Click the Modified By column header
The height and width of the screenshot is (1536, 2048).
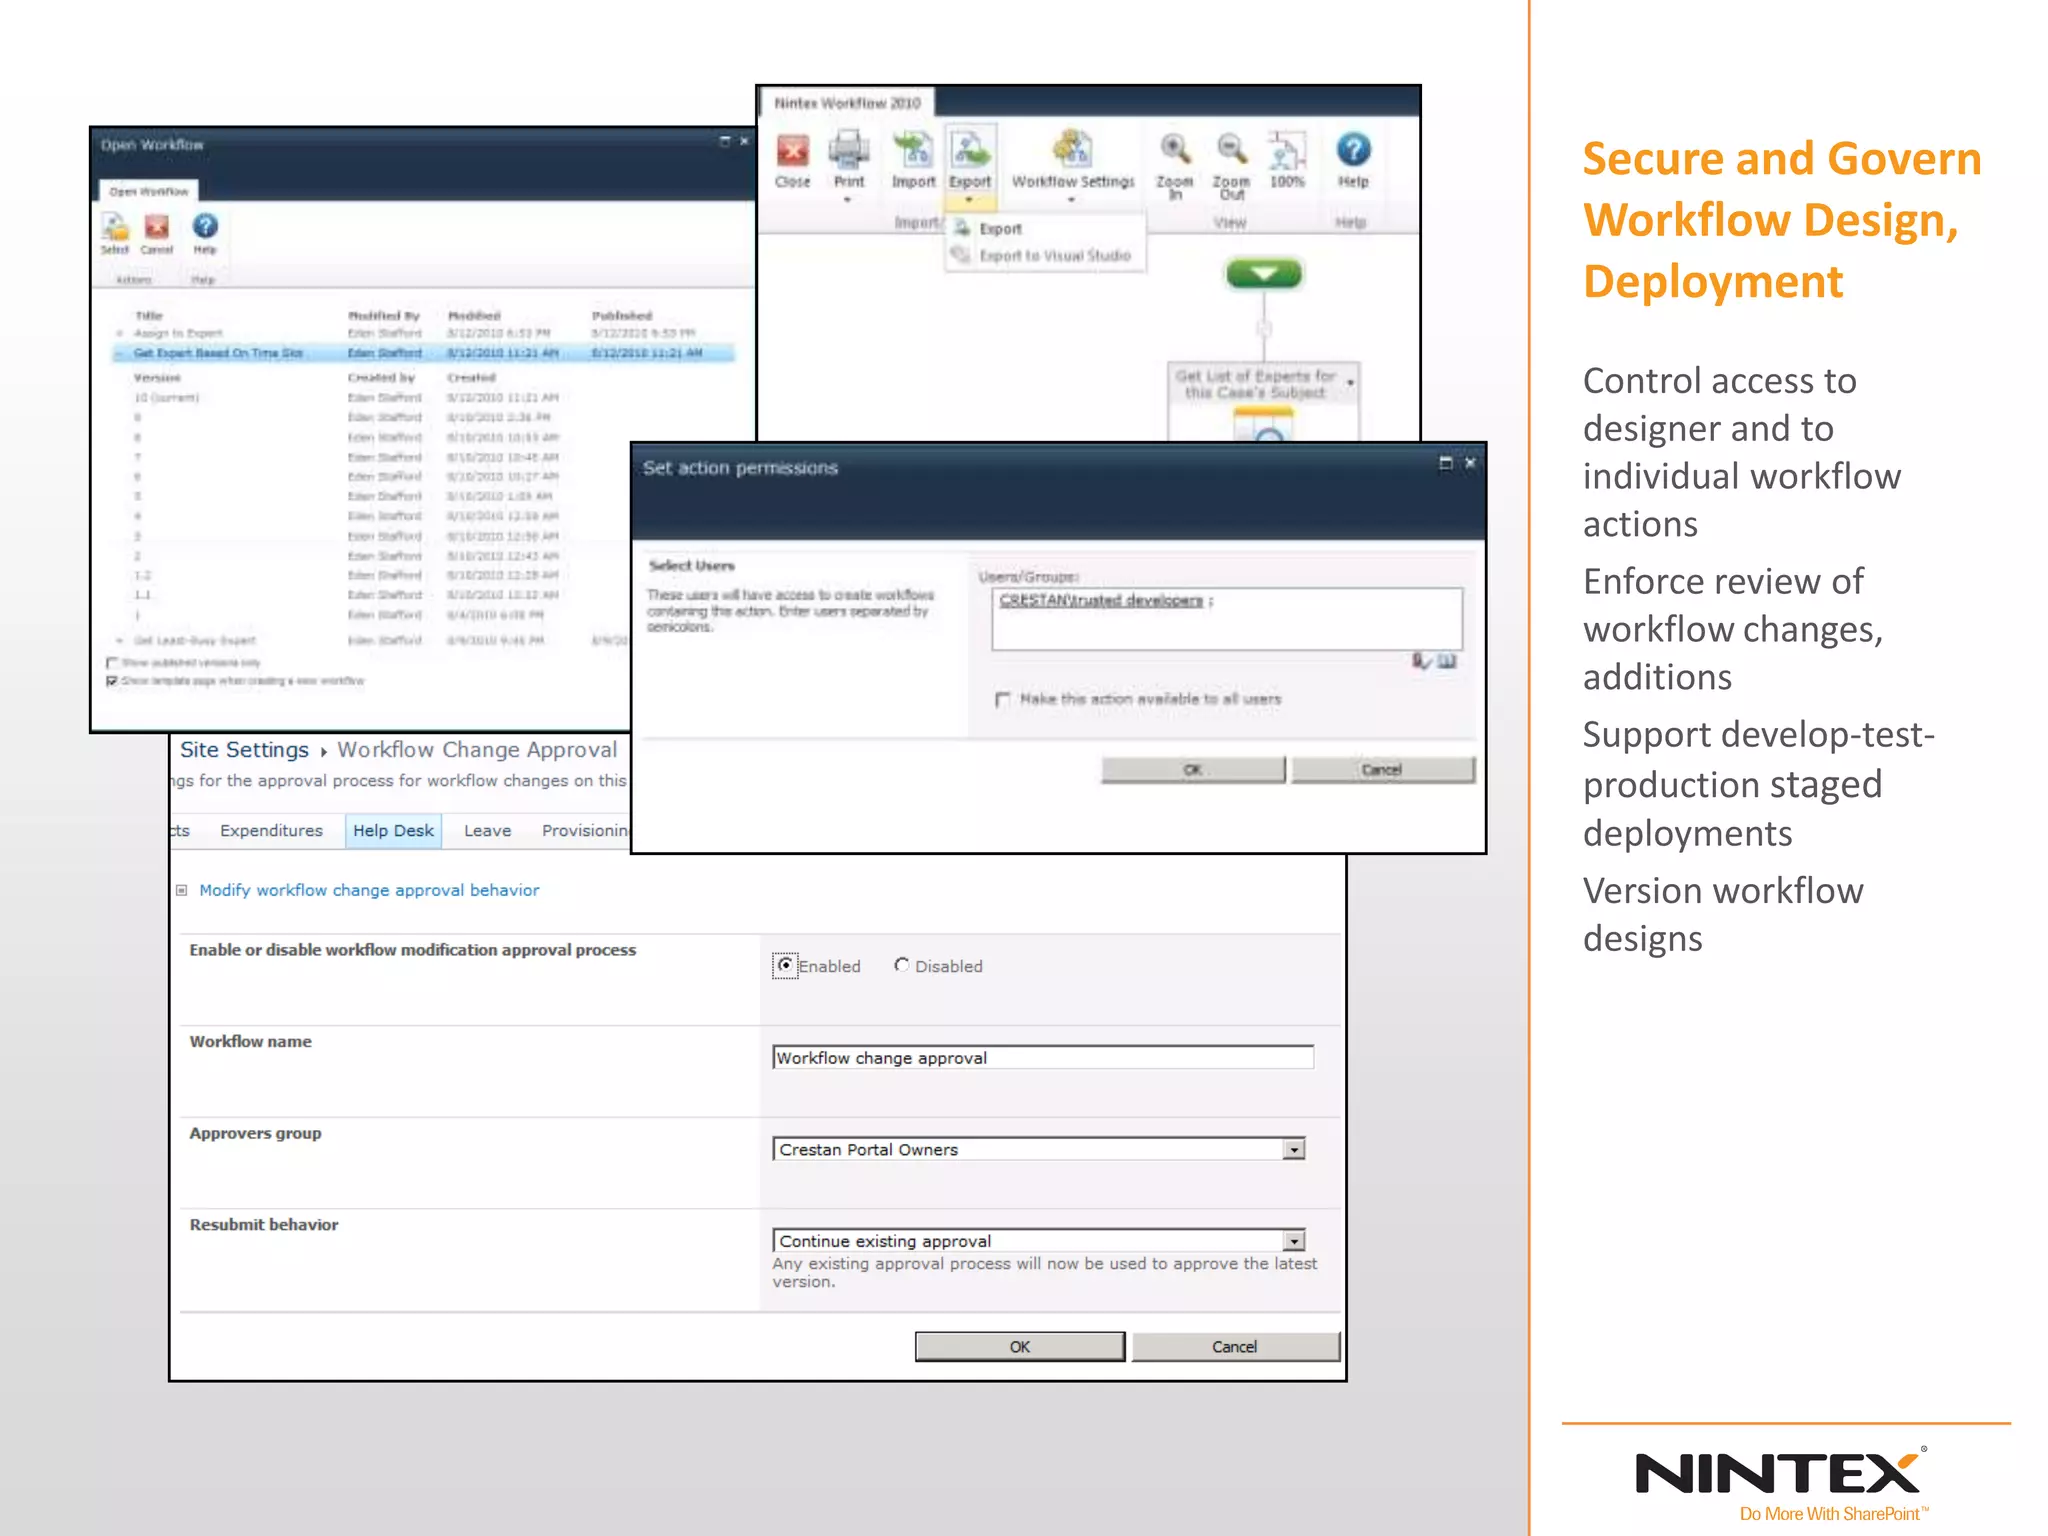[x=384, y=316]
